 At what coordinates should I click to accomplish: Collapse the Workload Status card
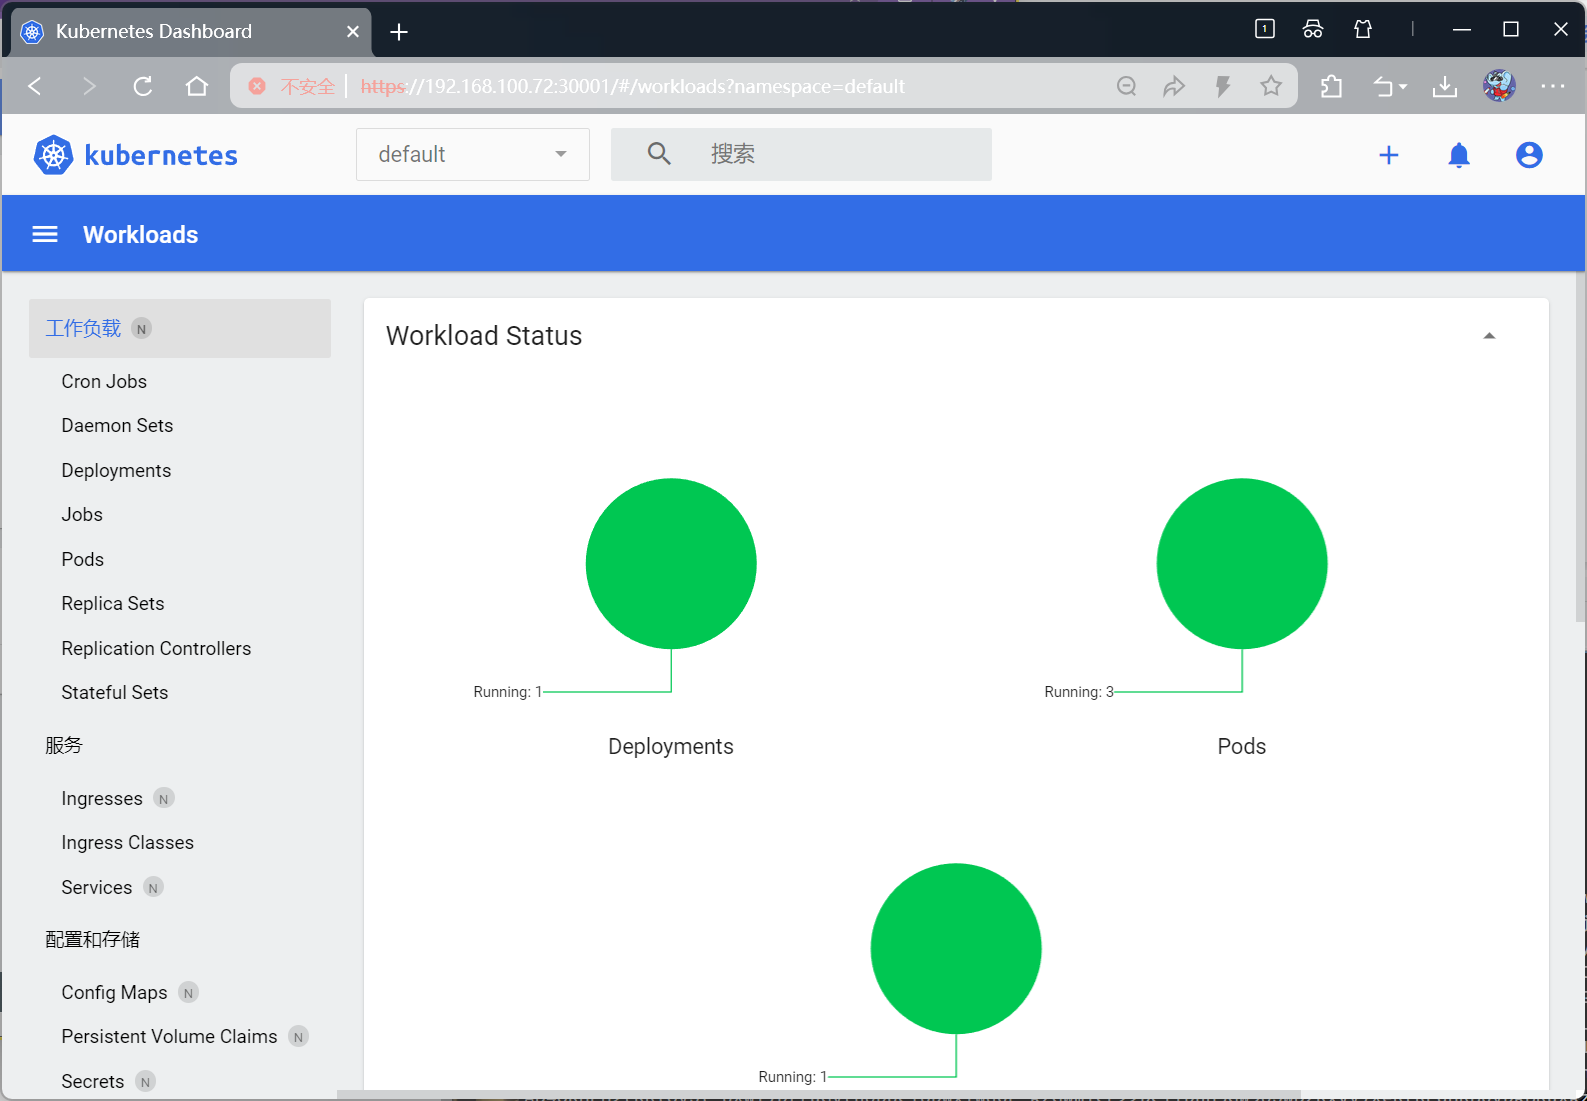pyautogui.click(x=1489, y=336)
